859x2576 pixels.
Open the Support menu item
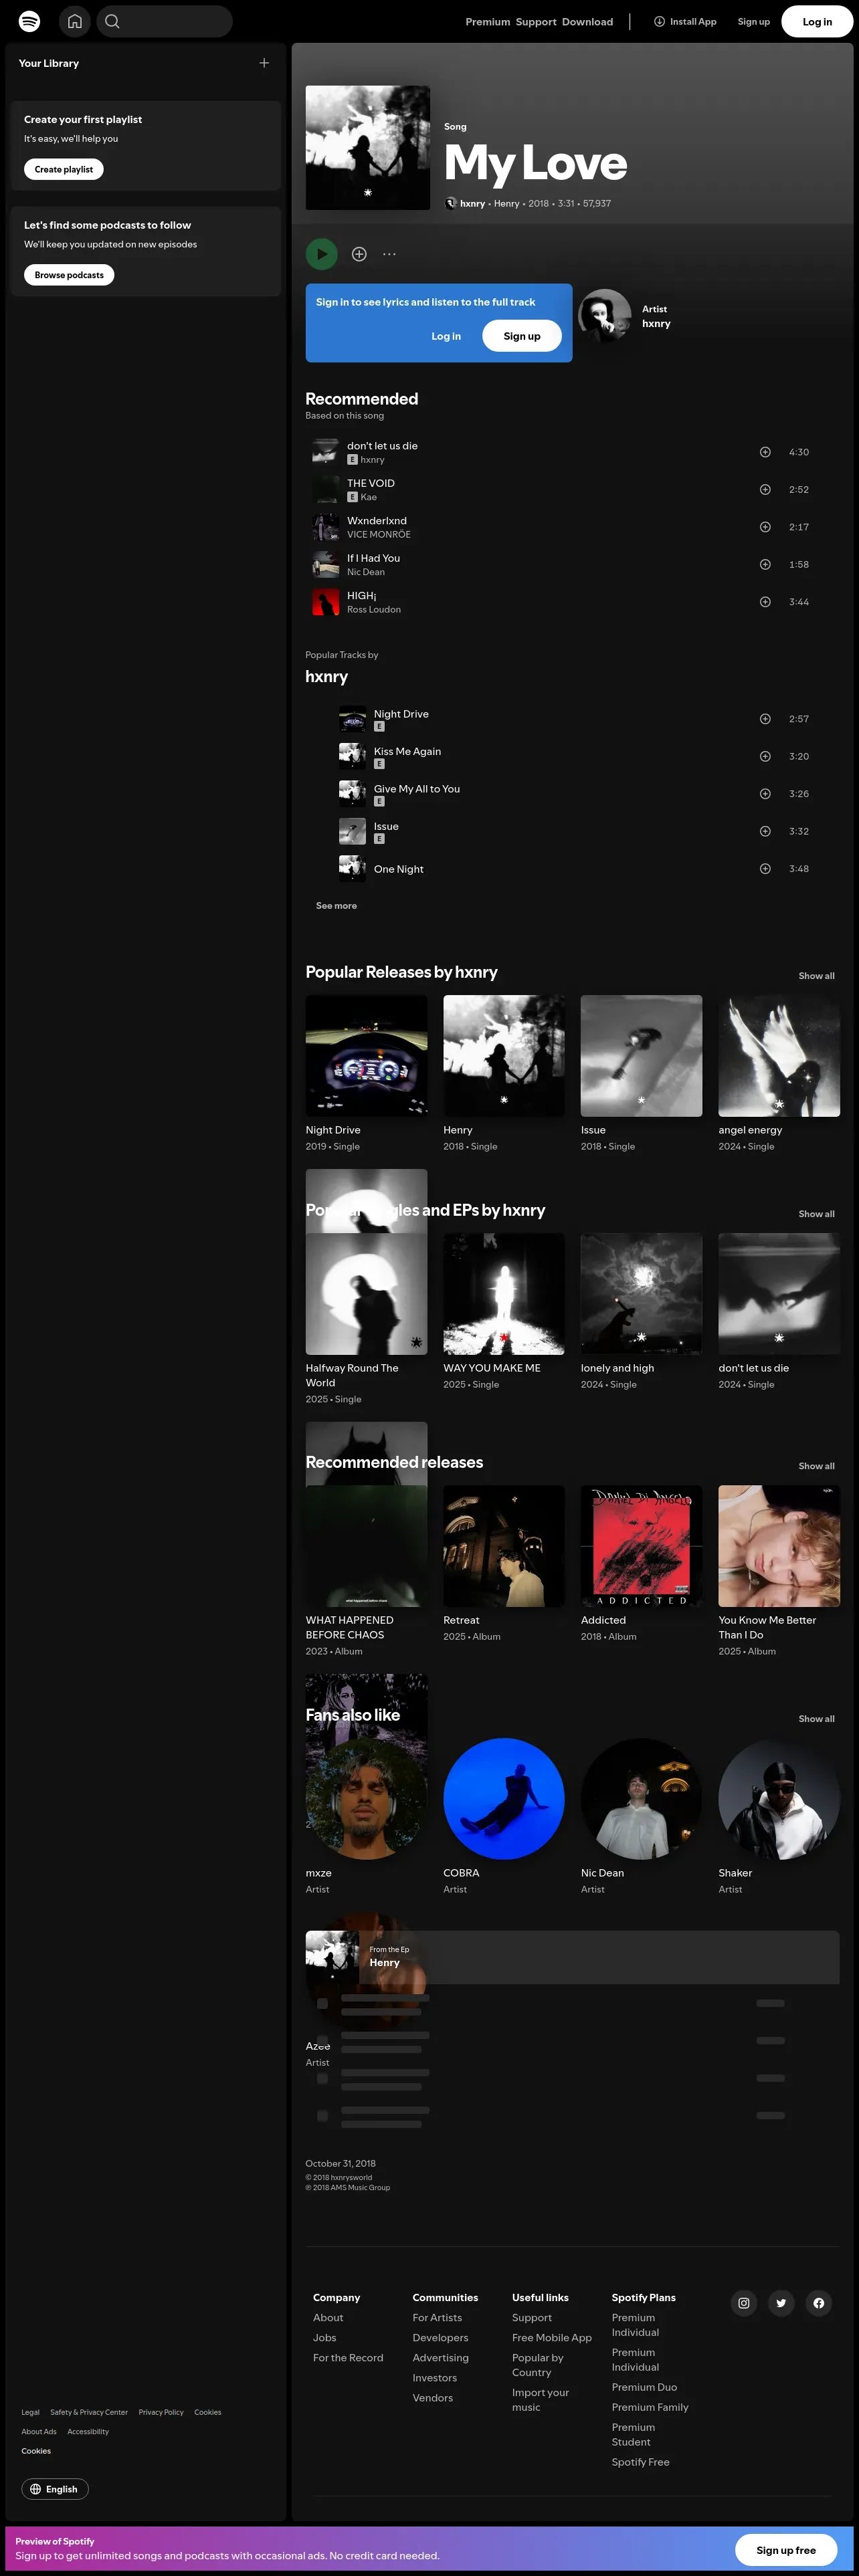[536, 22]
